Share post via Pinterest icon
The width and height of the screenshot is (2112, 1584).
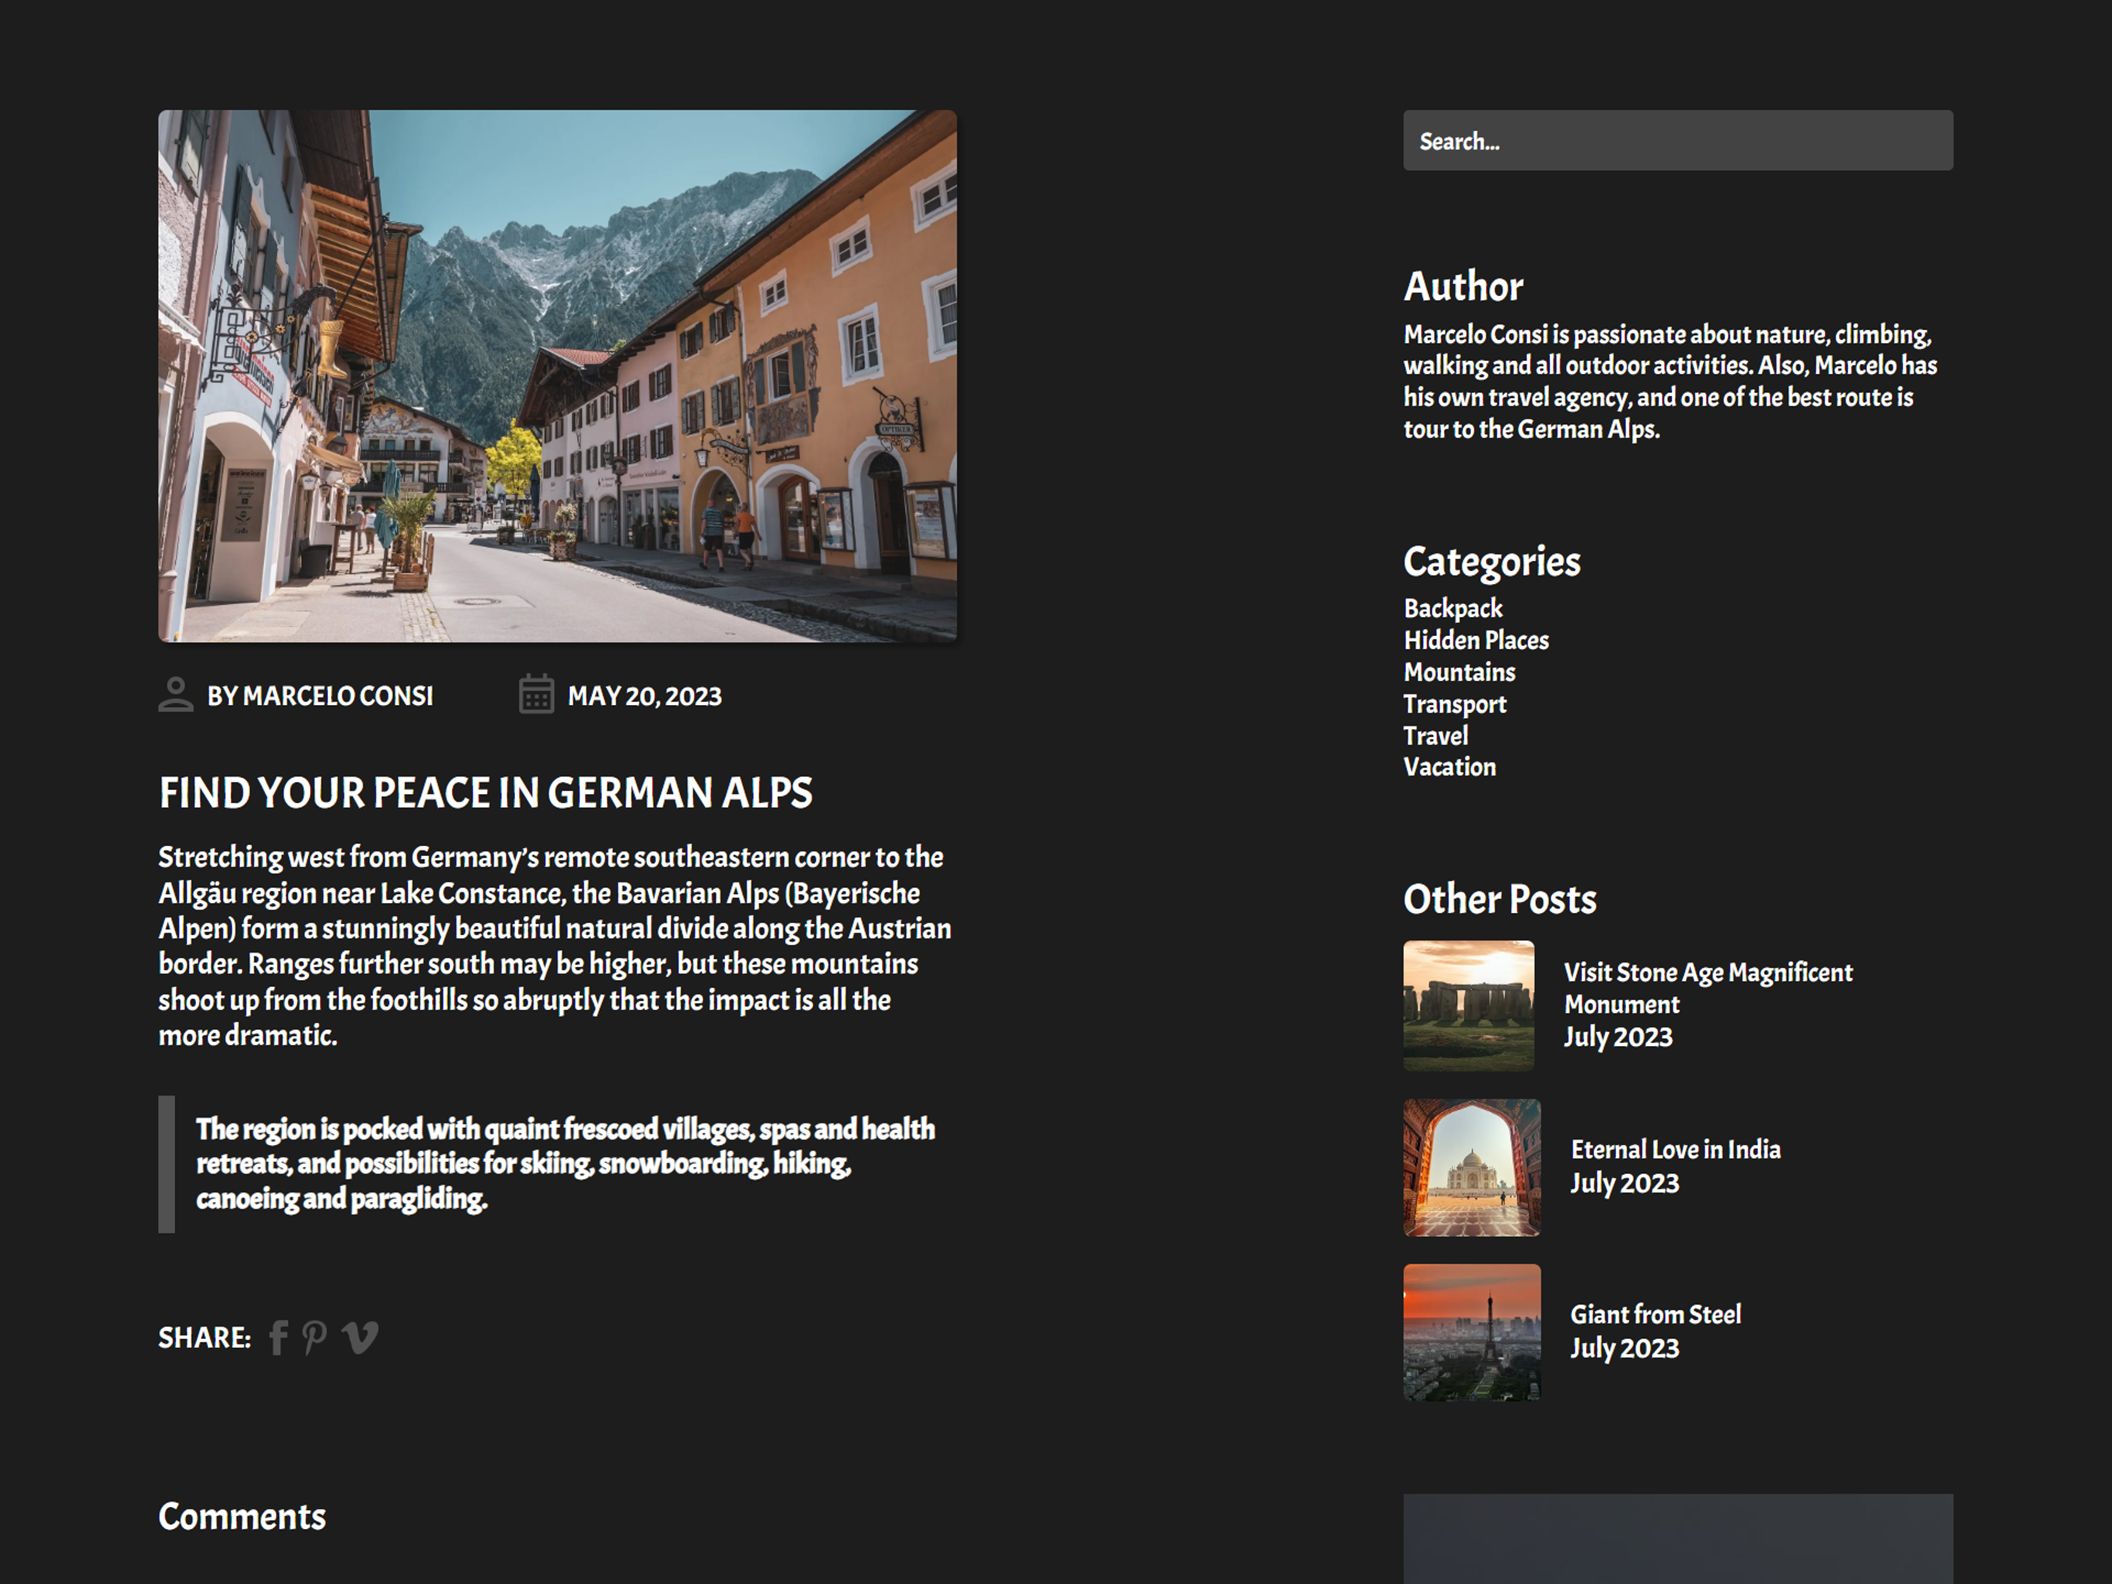[314, 1338]
